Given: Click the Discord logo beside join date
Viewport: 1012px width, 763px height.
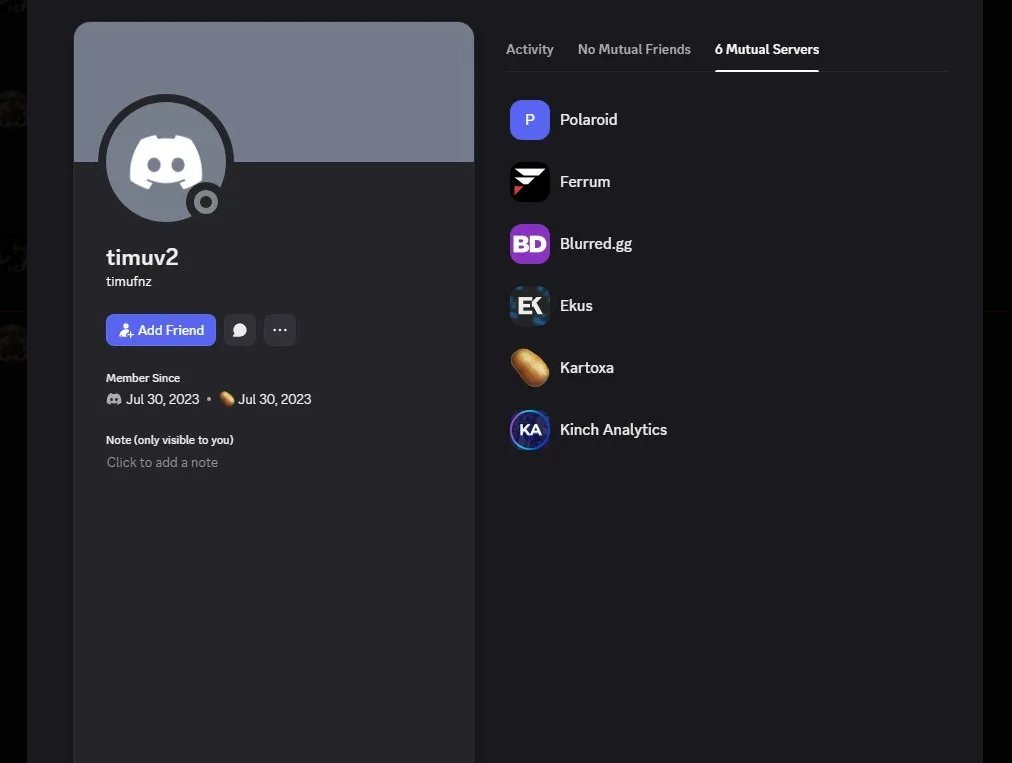Looking at the screenshot, I should 114,400.
